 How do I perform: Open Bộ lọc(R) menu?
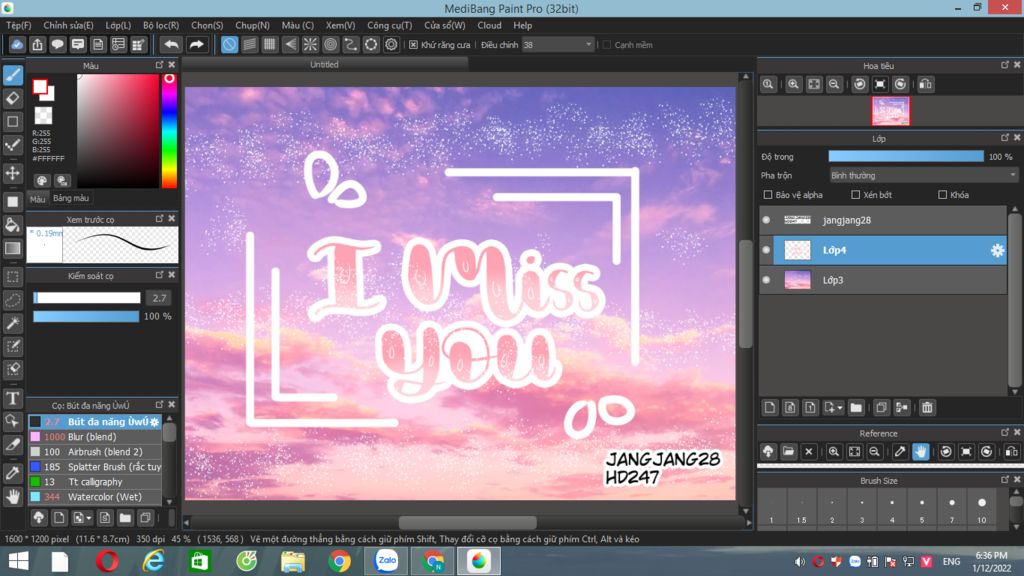click(x=161, y=25)
